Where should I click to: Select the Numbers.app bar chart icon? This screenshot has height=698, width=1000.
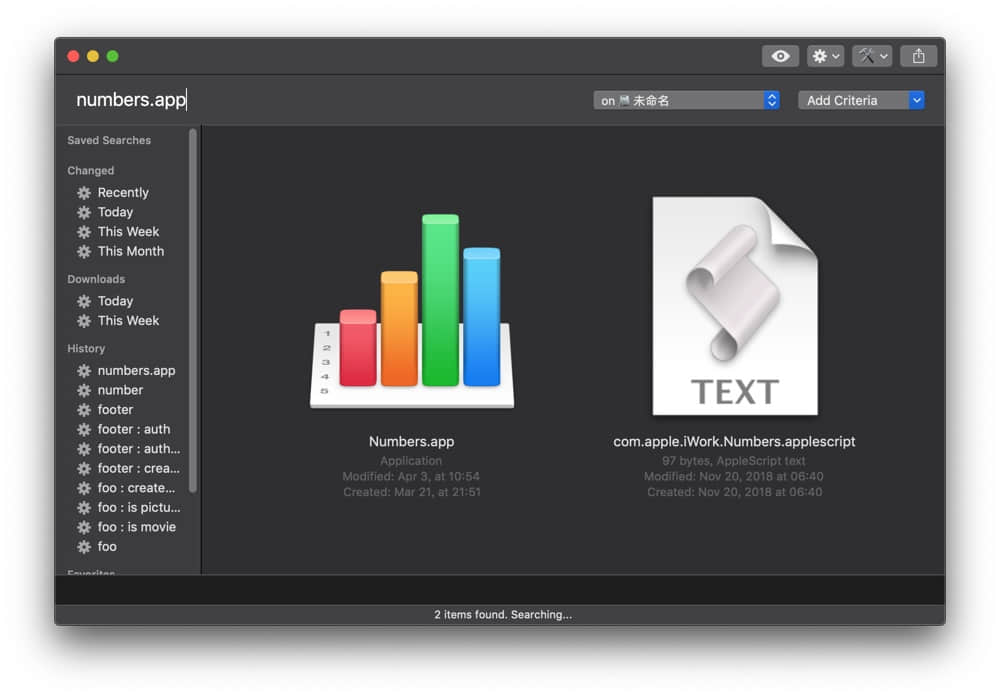tap(411, 310)
